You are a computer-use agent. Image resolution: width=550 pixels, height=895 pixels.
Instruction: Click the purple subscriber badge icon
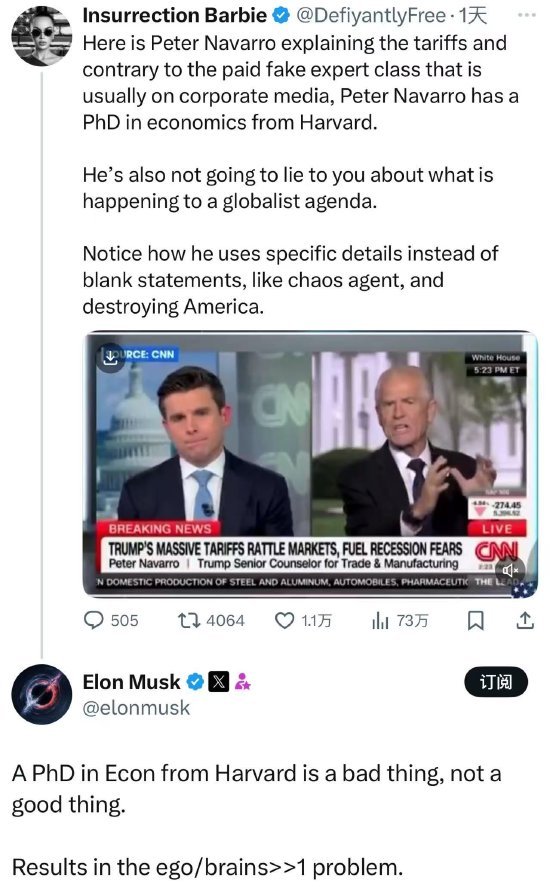[242, 682]
